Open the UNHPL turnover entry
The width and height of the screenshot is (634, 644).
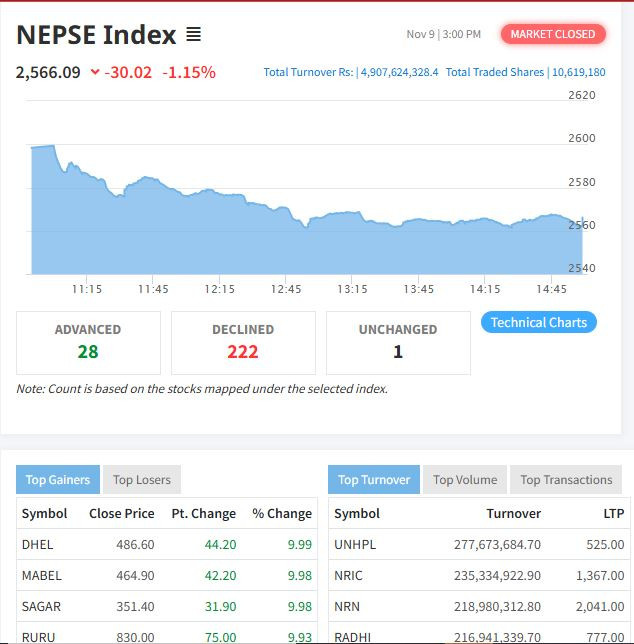pos(355,545)
